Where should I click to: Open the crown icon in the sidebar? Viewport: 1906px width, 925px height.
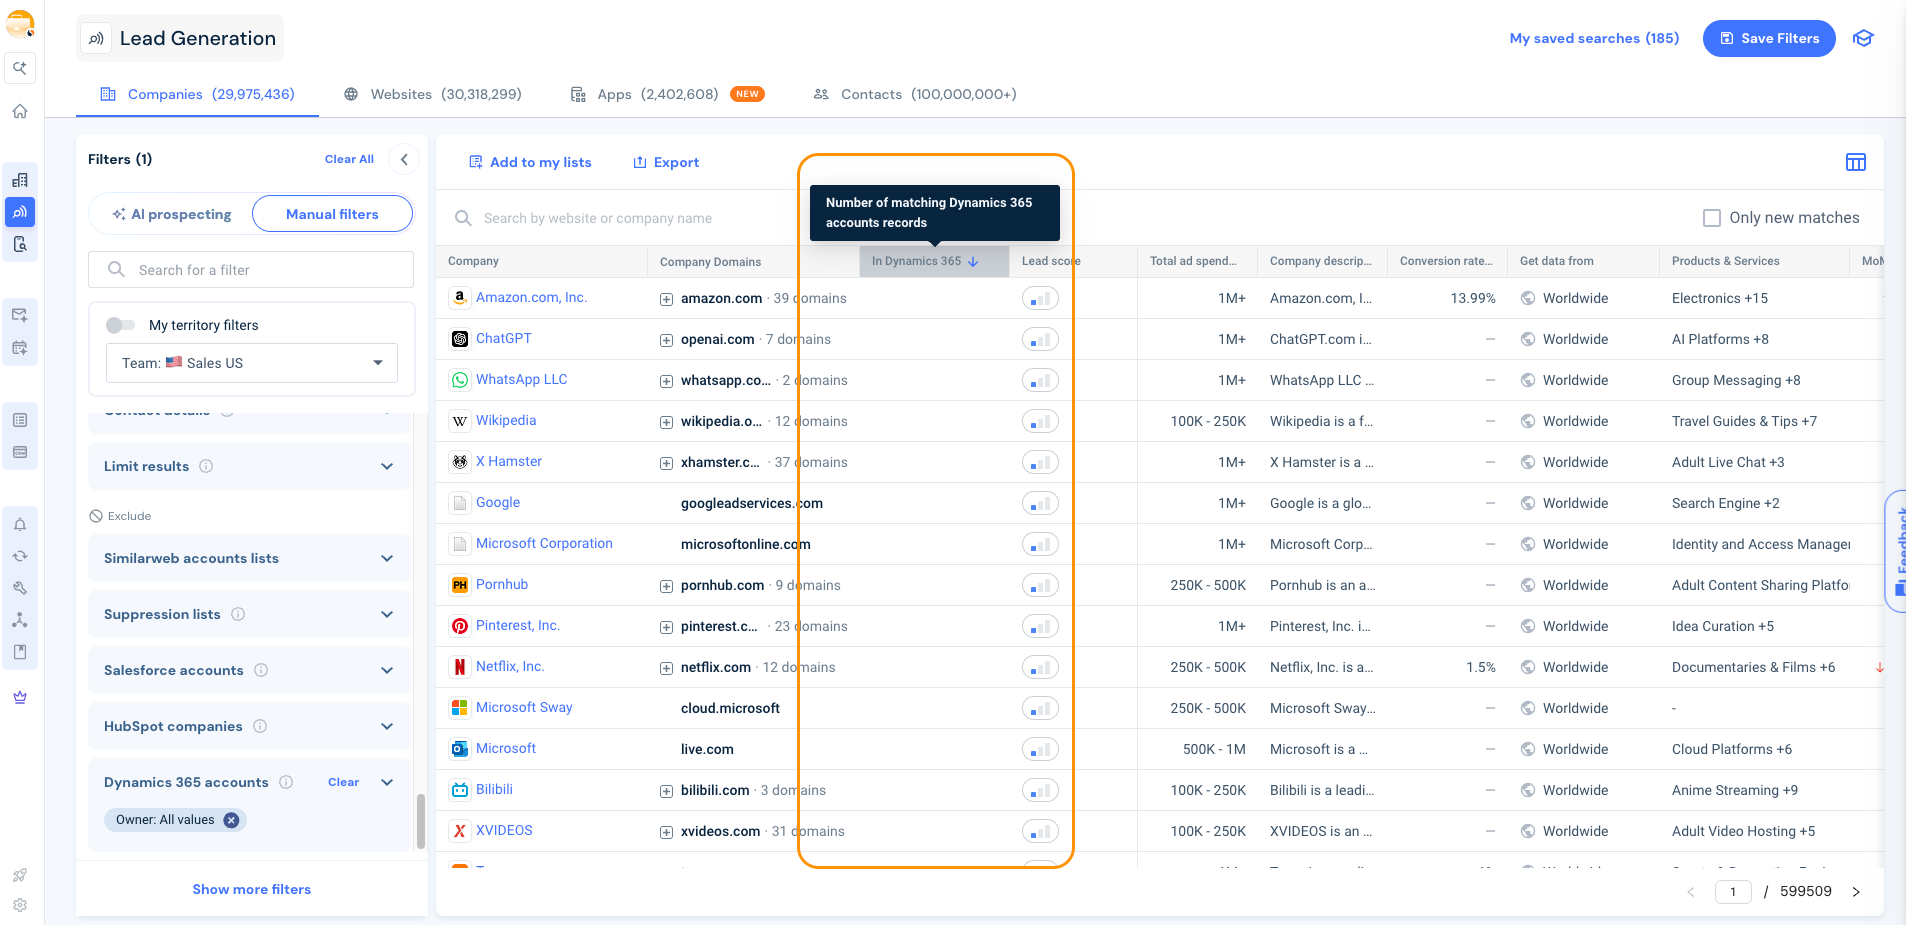[20, 697]
